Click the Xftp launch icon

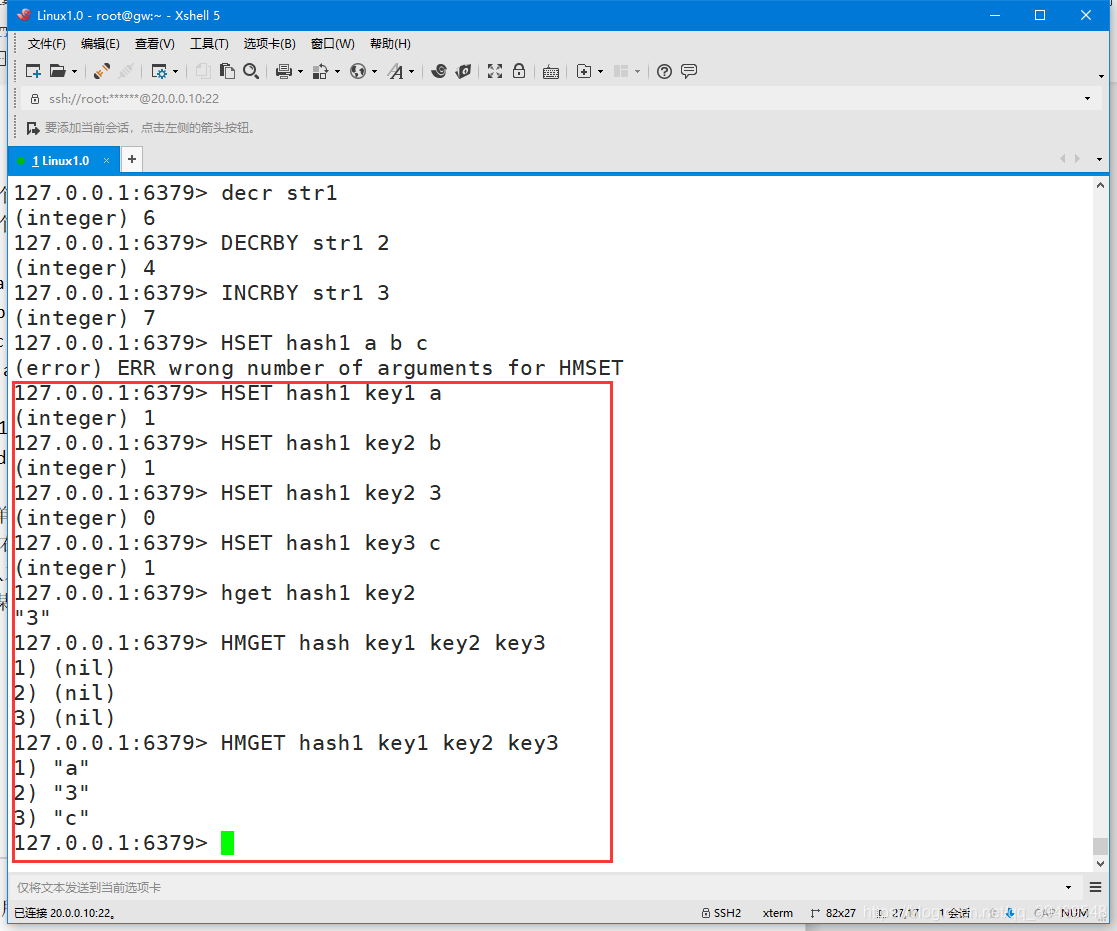tap(463, 71)
